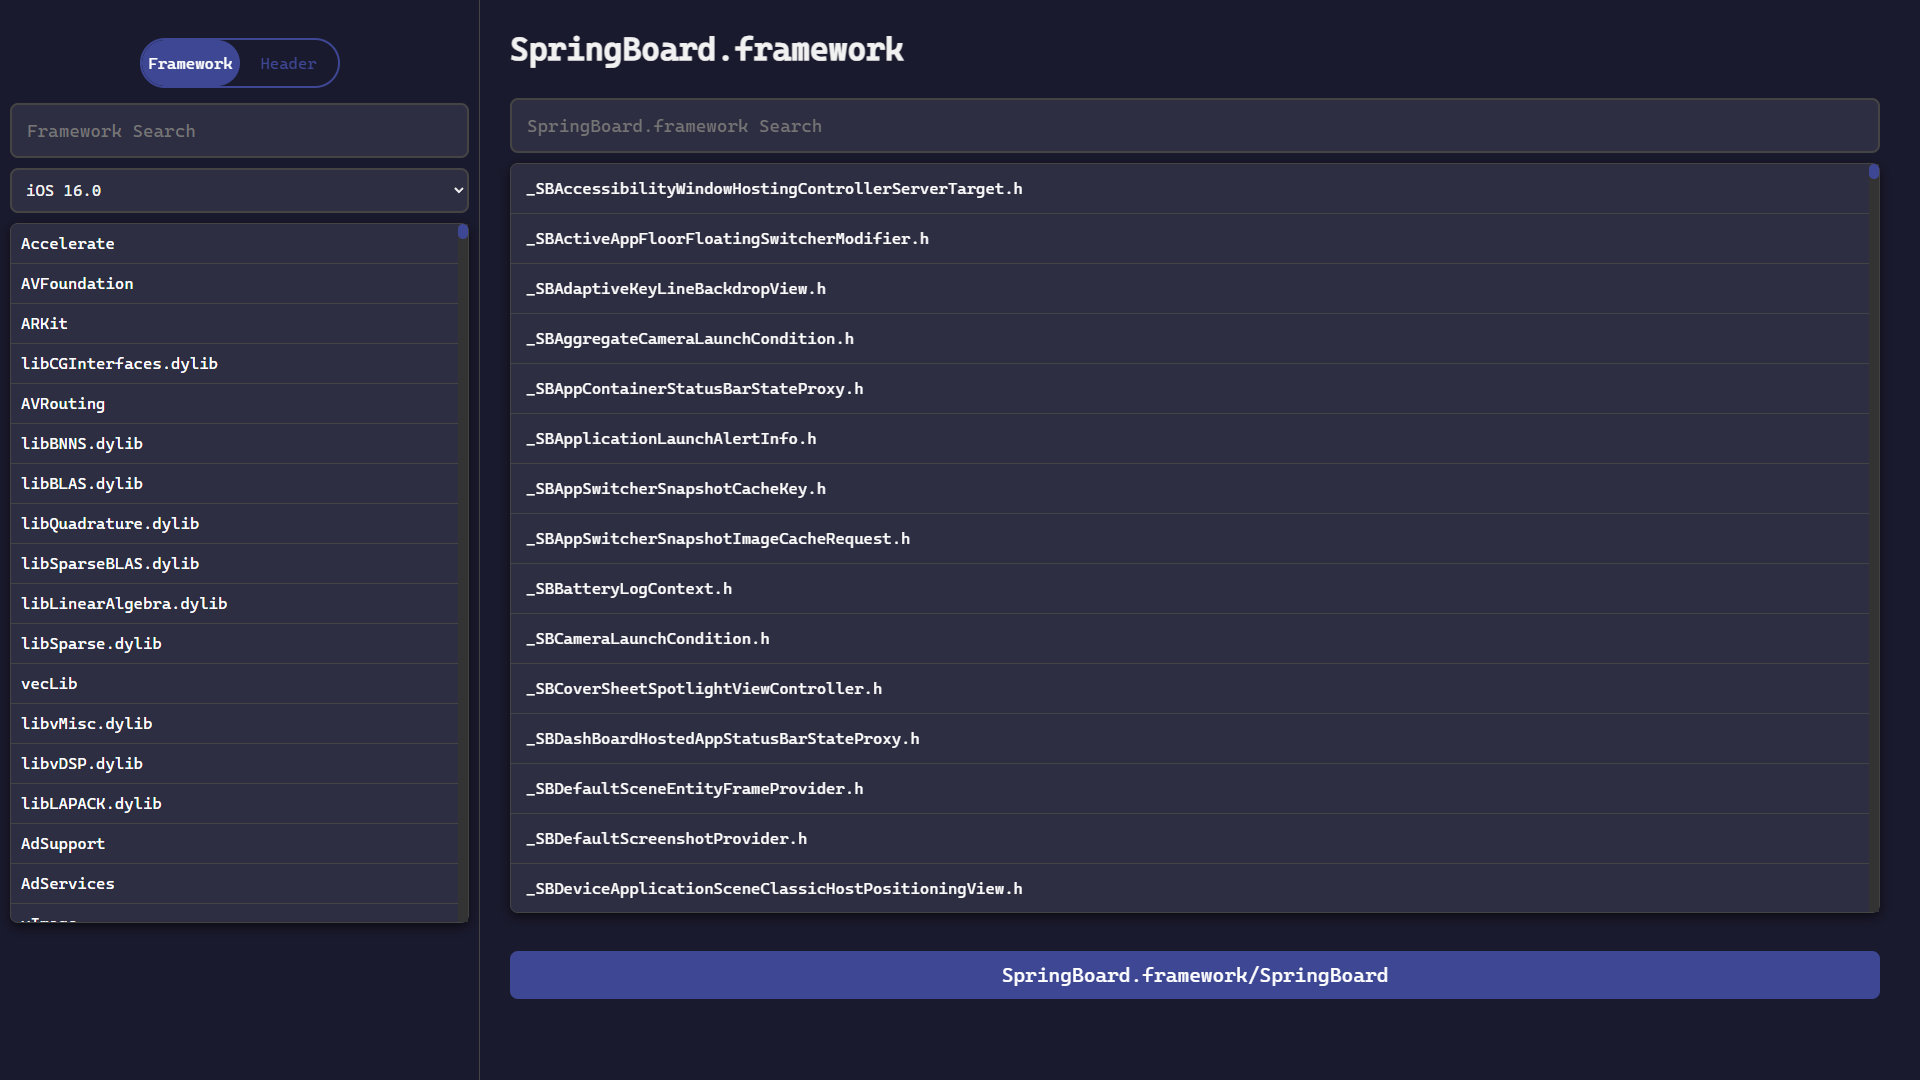
Task: Select the AdServices framework
Action: point(234,884)
